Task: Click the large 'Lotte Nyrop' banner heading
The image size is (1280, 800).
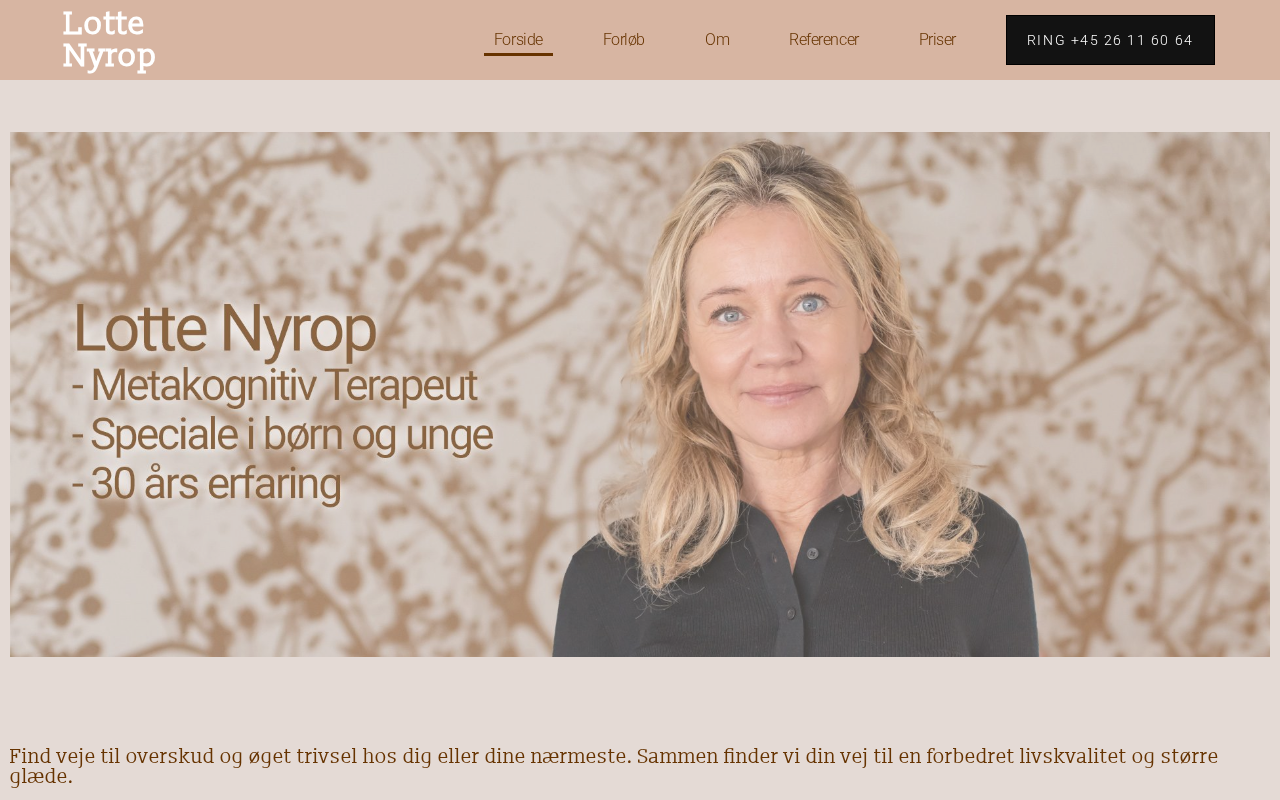Action: tap(225, 328)
